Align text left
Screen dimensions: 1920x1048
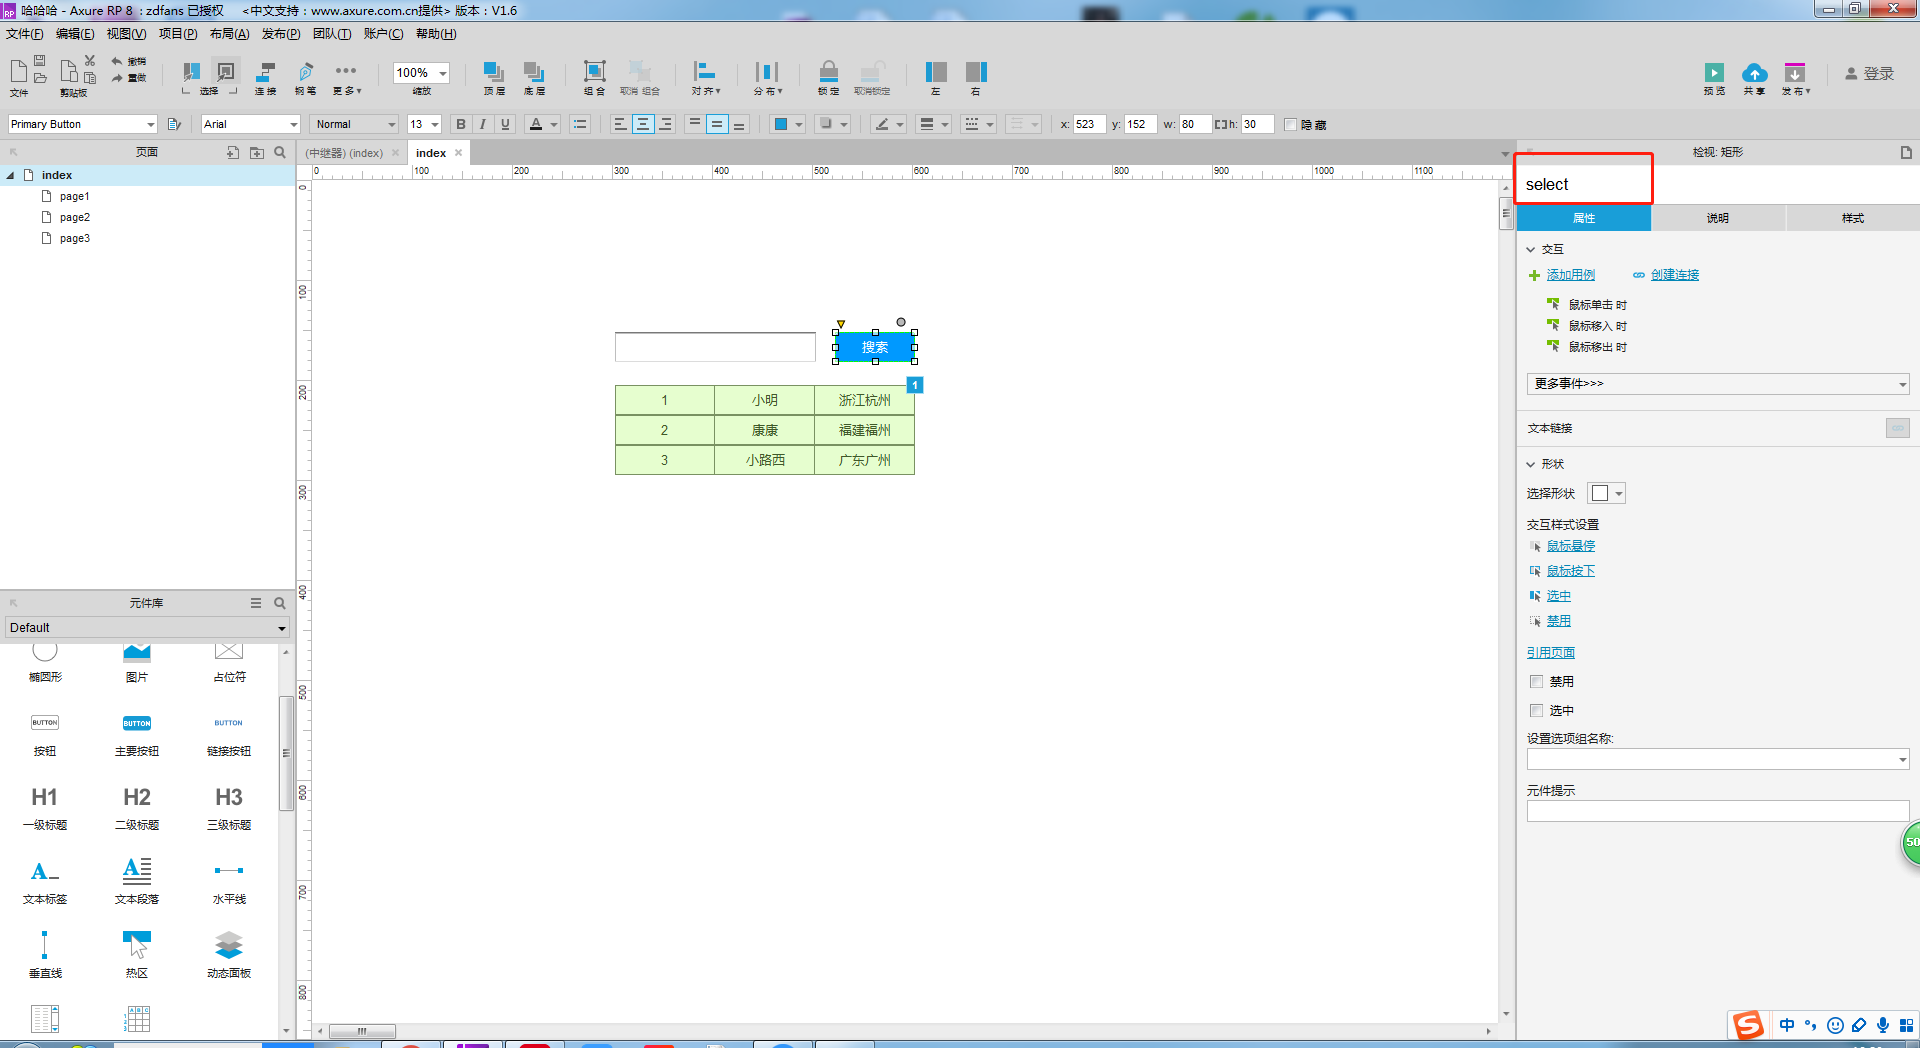point(620,124)
